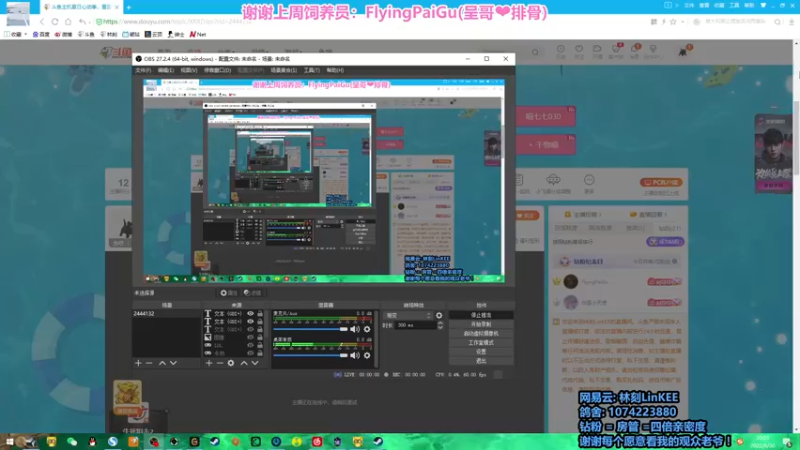The image size is (800, 450).
Task: Click transition duration 300 ms field
Action: (415, 325)
